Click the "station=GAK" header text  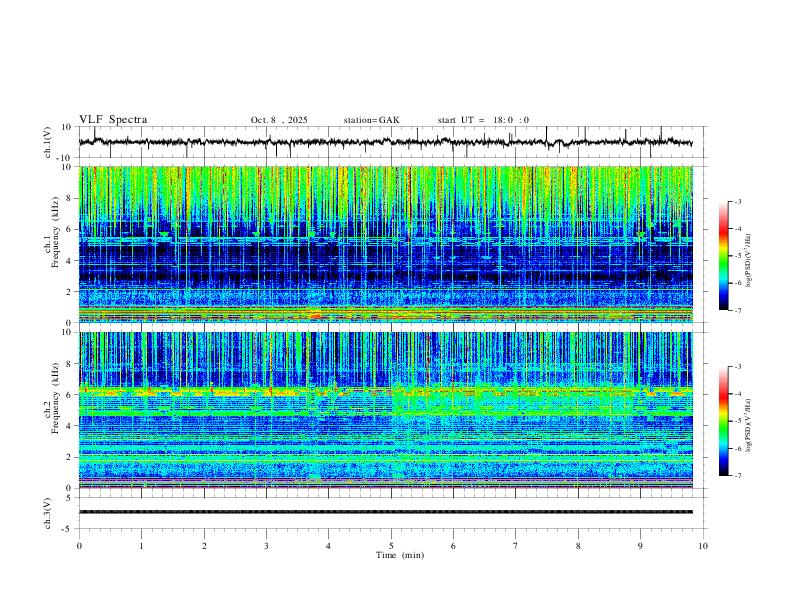[371, 120]
